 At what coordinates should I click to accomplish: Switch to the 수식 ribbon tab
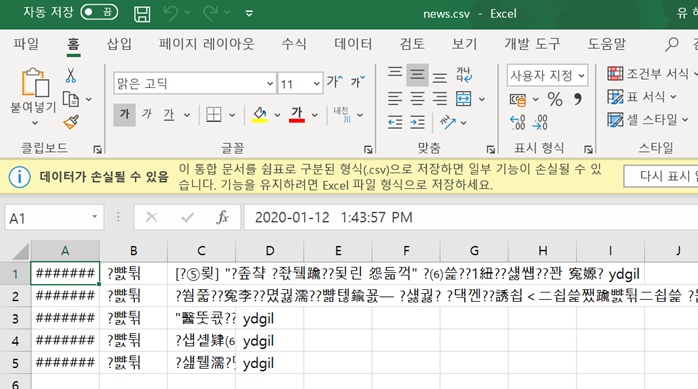pyautogui.click(x=294, y=44)
